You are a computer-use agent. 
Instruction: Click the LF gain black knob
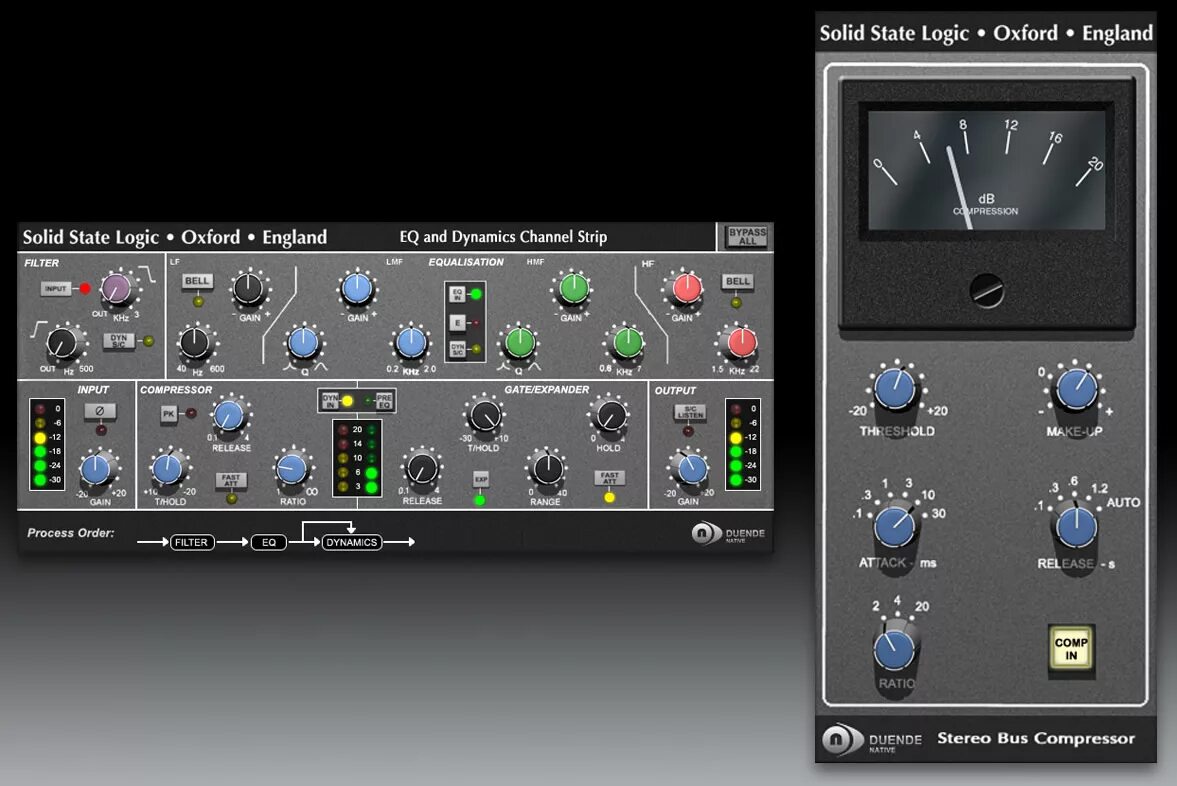pyautogui.click(x=248, y=288)
